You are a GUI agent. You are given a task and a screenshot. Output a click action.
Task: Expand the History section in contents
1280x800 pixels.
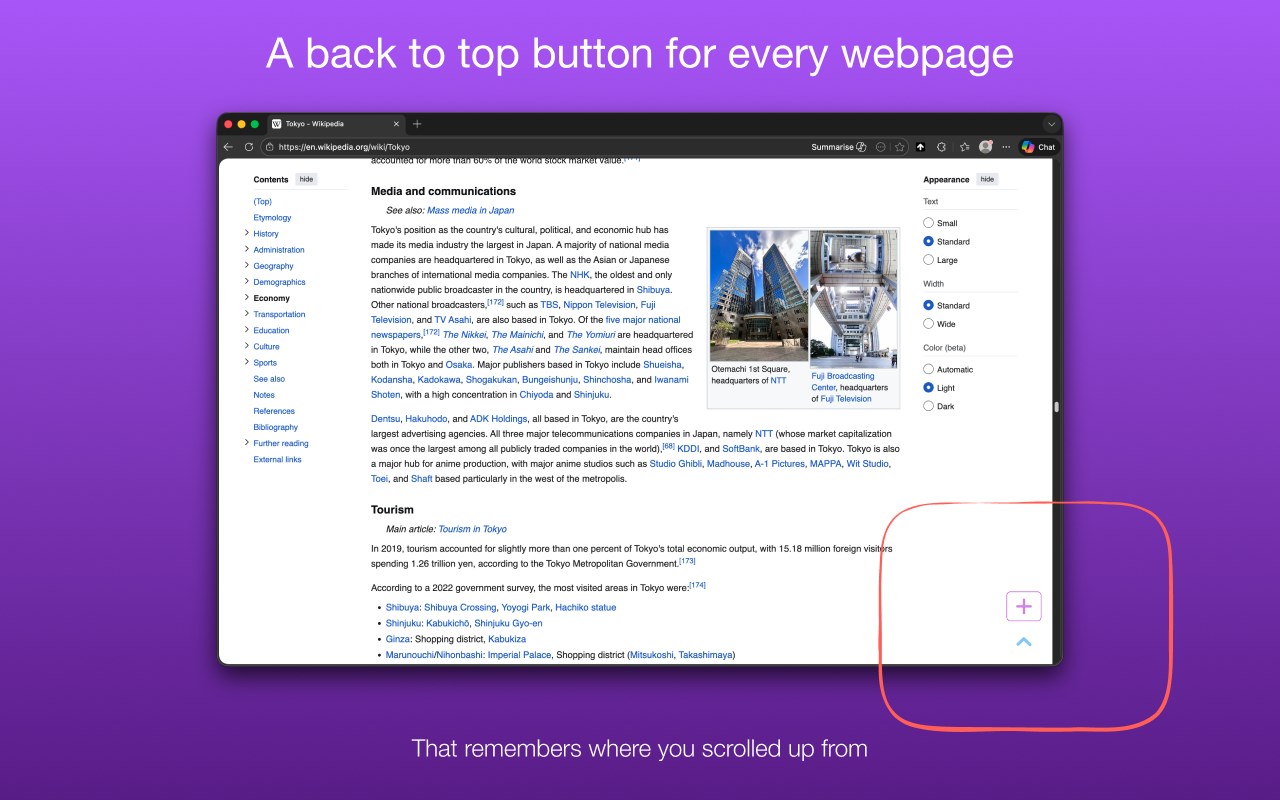click(246, 233)
